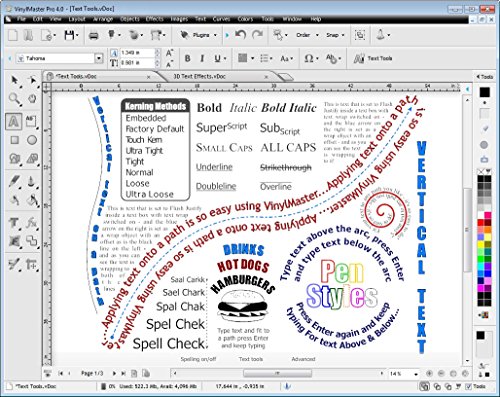
Task: Open the Curves menu
Action: (x=221, y=19)
